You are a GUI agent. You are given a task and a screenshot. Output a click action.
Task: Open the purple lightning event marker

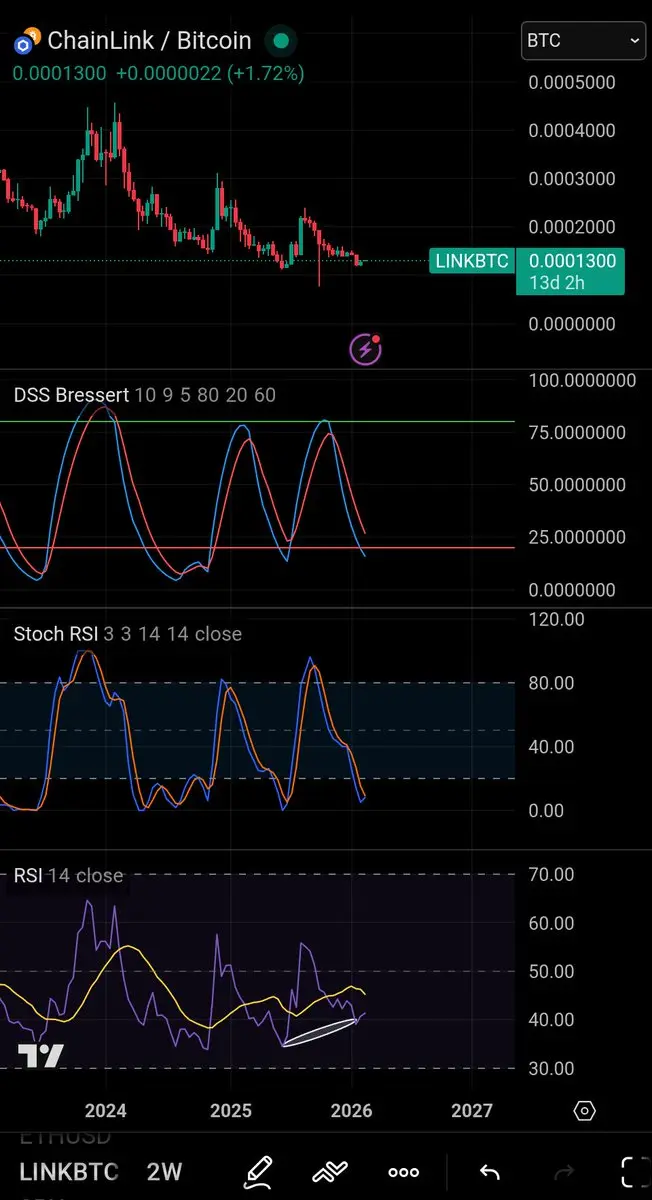click(x=365, y=349)
